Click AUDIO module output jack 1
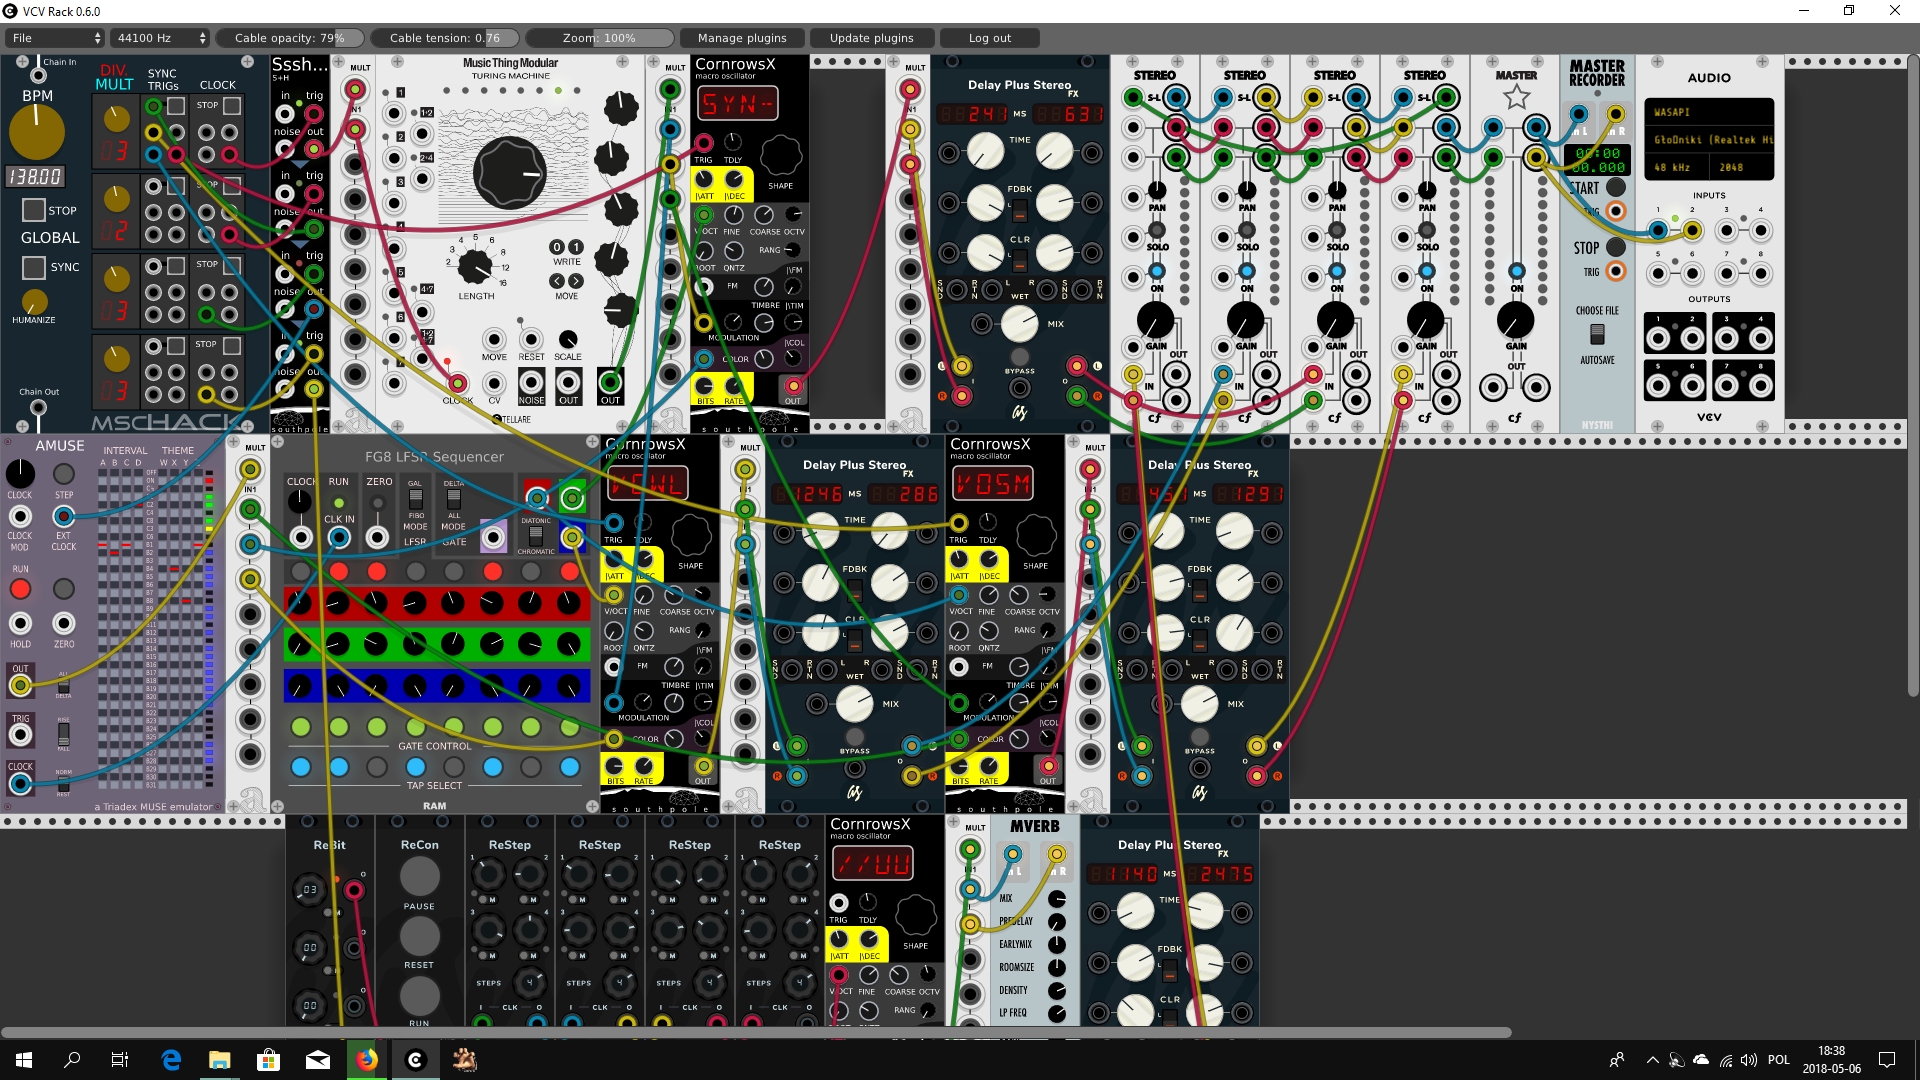Image resolution: width=1920 pixels, height=1080 pixels. [x=1658, y=339]
